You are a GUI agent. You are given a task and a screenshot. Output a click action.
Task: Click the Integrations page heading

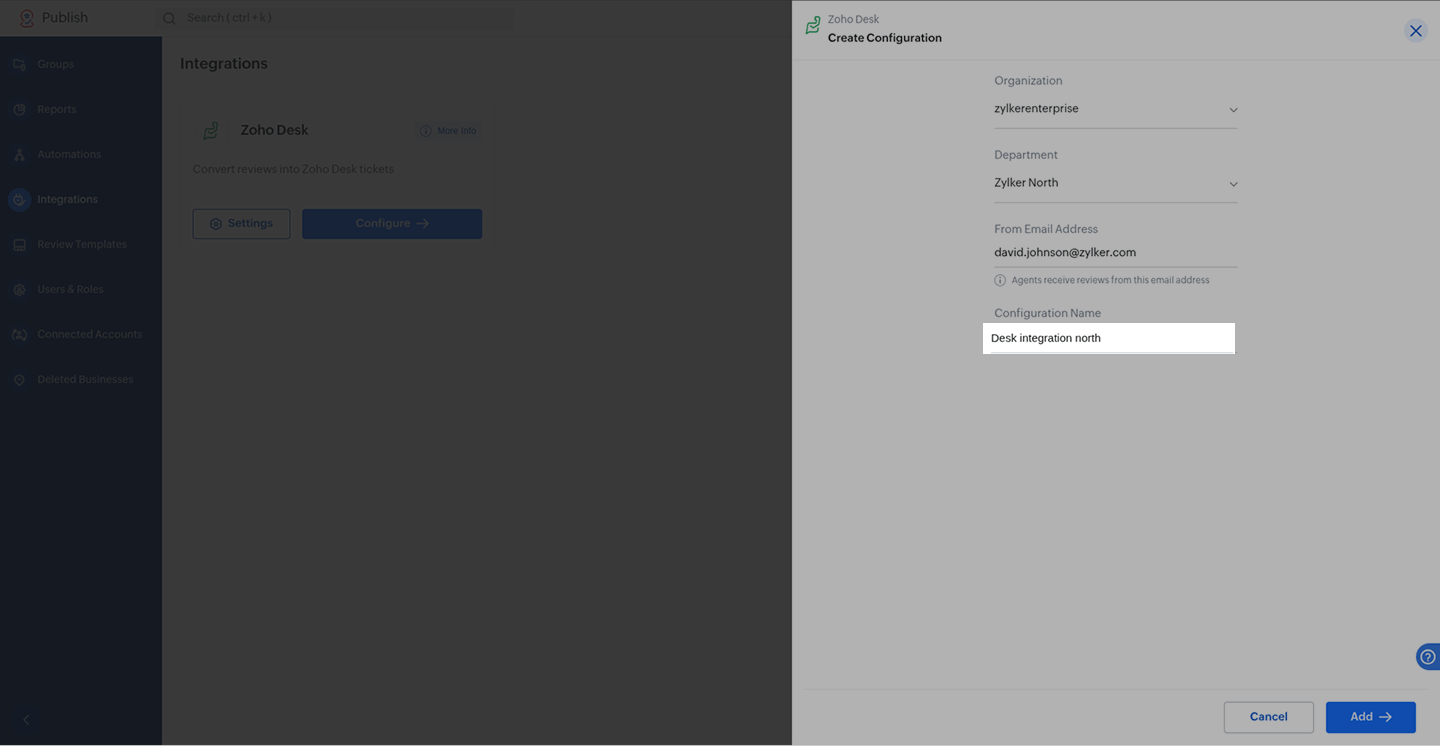click(224, 64)
